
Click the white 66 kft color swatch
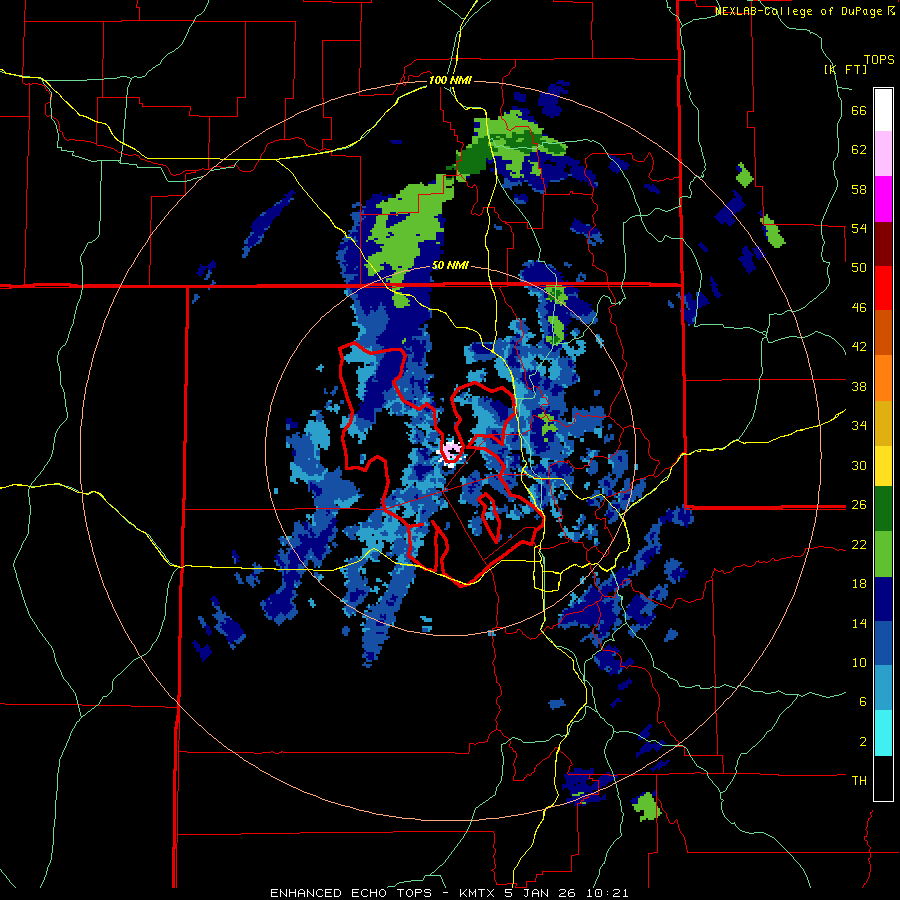click(x=883, y=110)
